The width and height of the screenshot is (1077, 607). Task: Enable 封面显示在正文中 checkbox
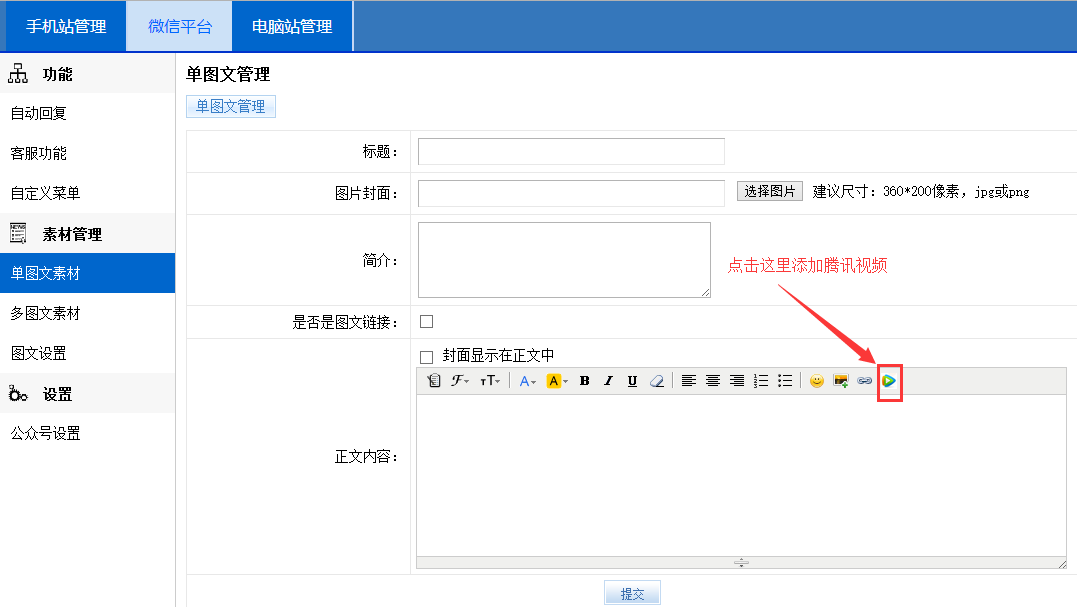(427, 357)
